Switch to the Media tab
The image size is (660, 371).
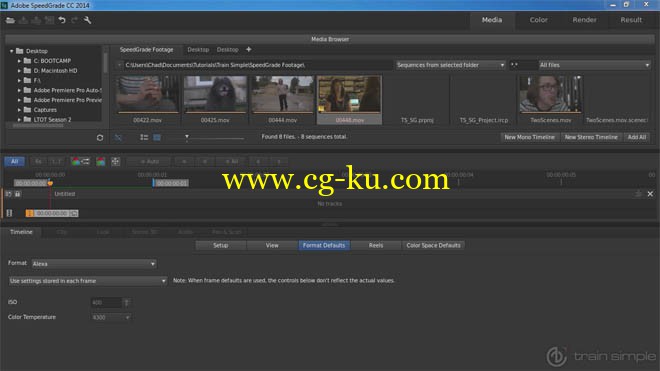click(492, 20)
